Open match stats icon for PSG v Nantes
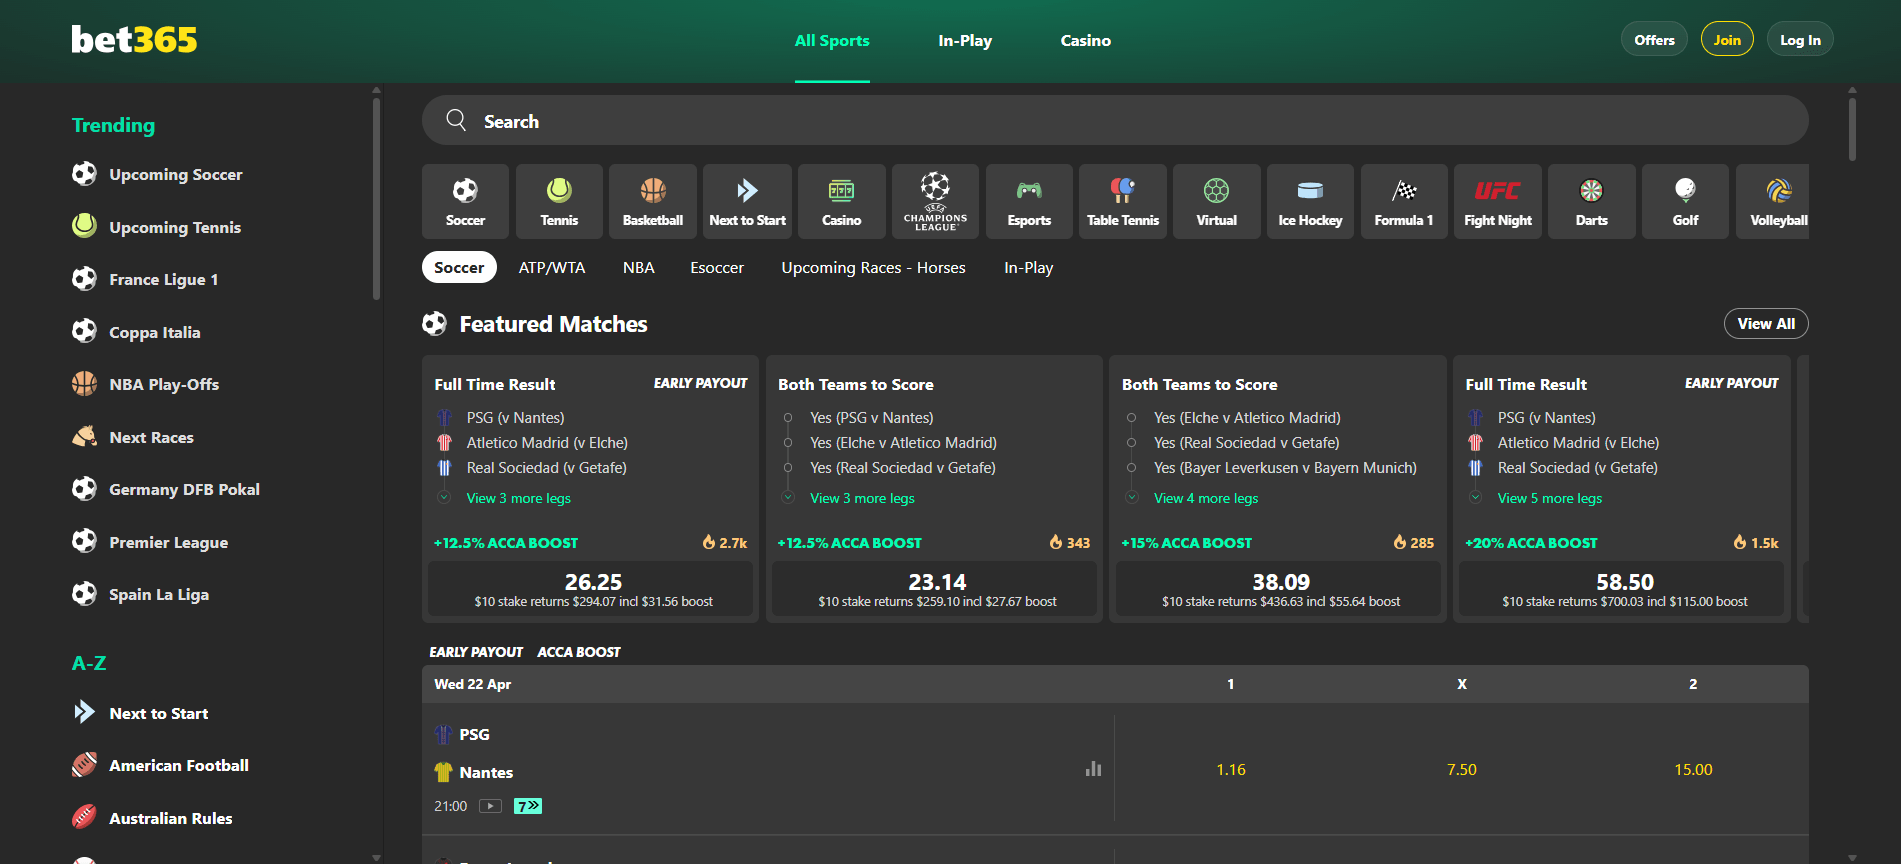This screenshot has height=864, width=1901. tap(1093, 769)
